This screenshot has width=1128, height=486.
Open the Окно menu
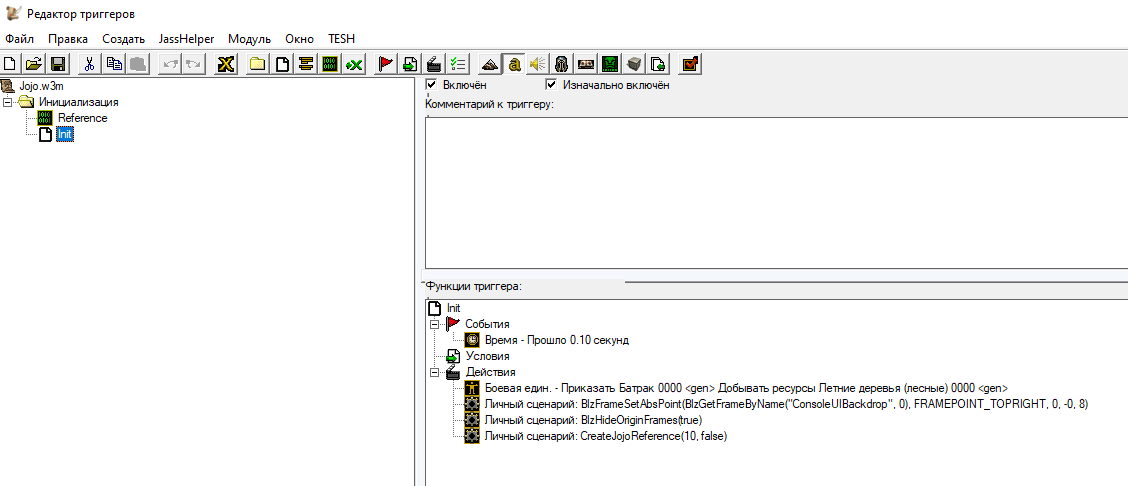[299, 39]
